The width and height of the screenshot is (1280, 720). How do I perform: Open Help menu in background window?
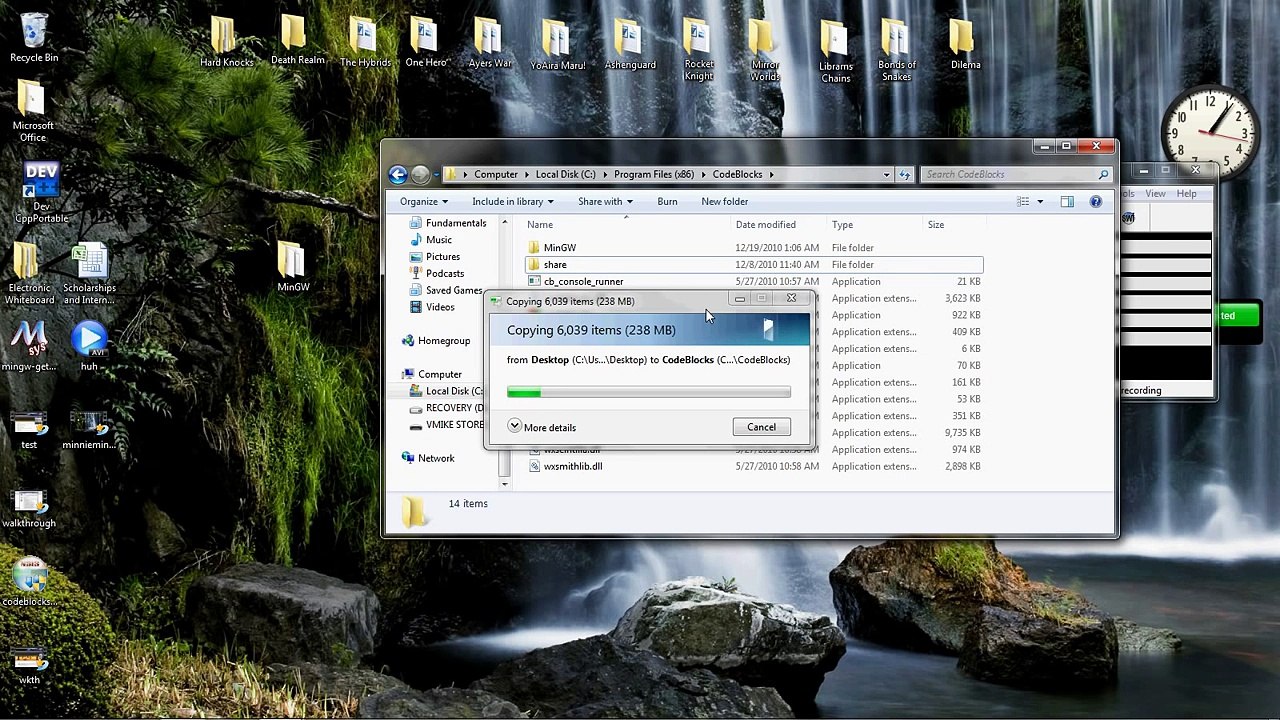[x=1186, y=194]
